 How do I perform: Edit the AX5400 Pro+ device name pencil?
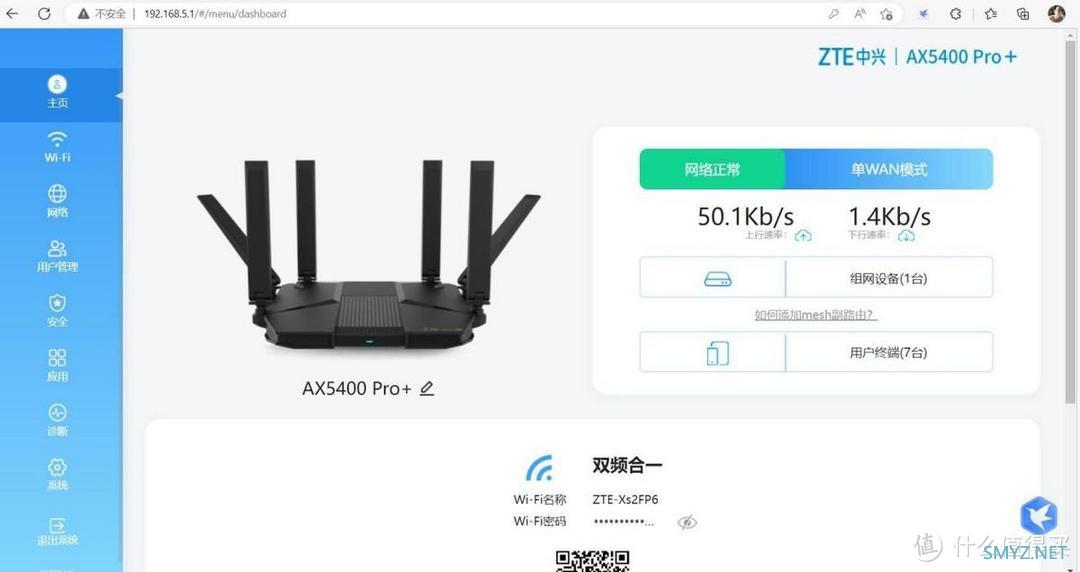[x=427, y=389]
